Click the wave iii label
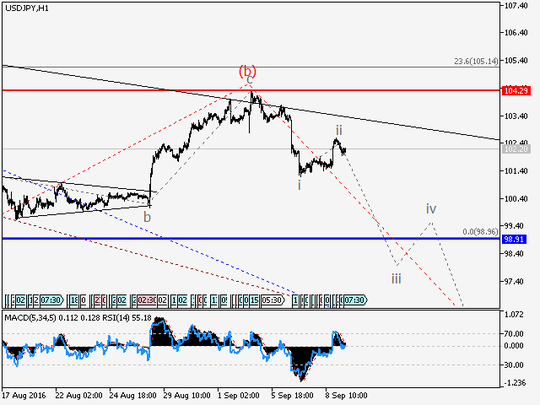This screenshot has height=405, width=540. pyautogui.click(x=396, y=278)
